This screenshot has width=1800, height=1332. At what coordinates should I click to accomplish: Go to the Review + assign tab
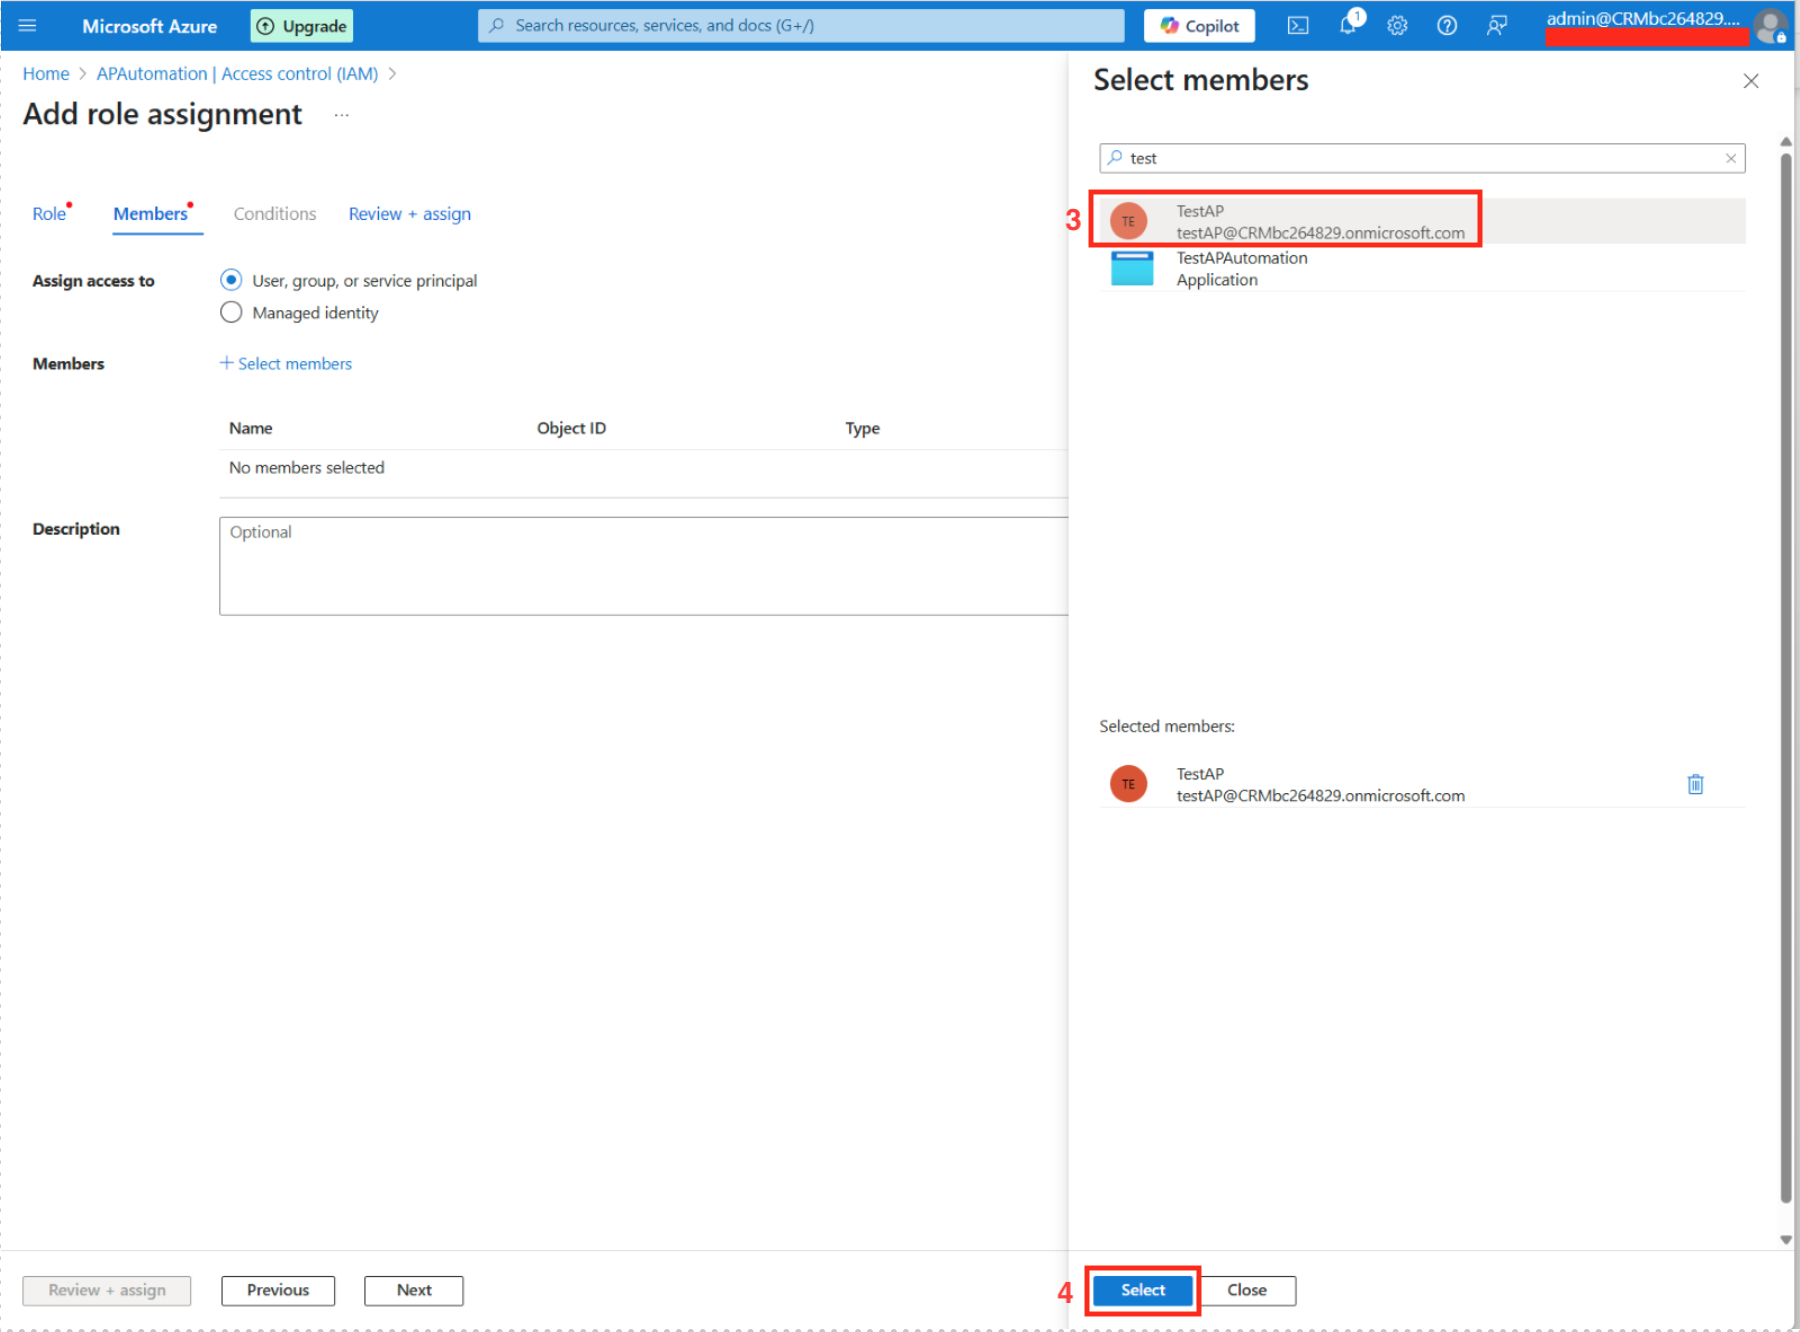click(409, 214)
